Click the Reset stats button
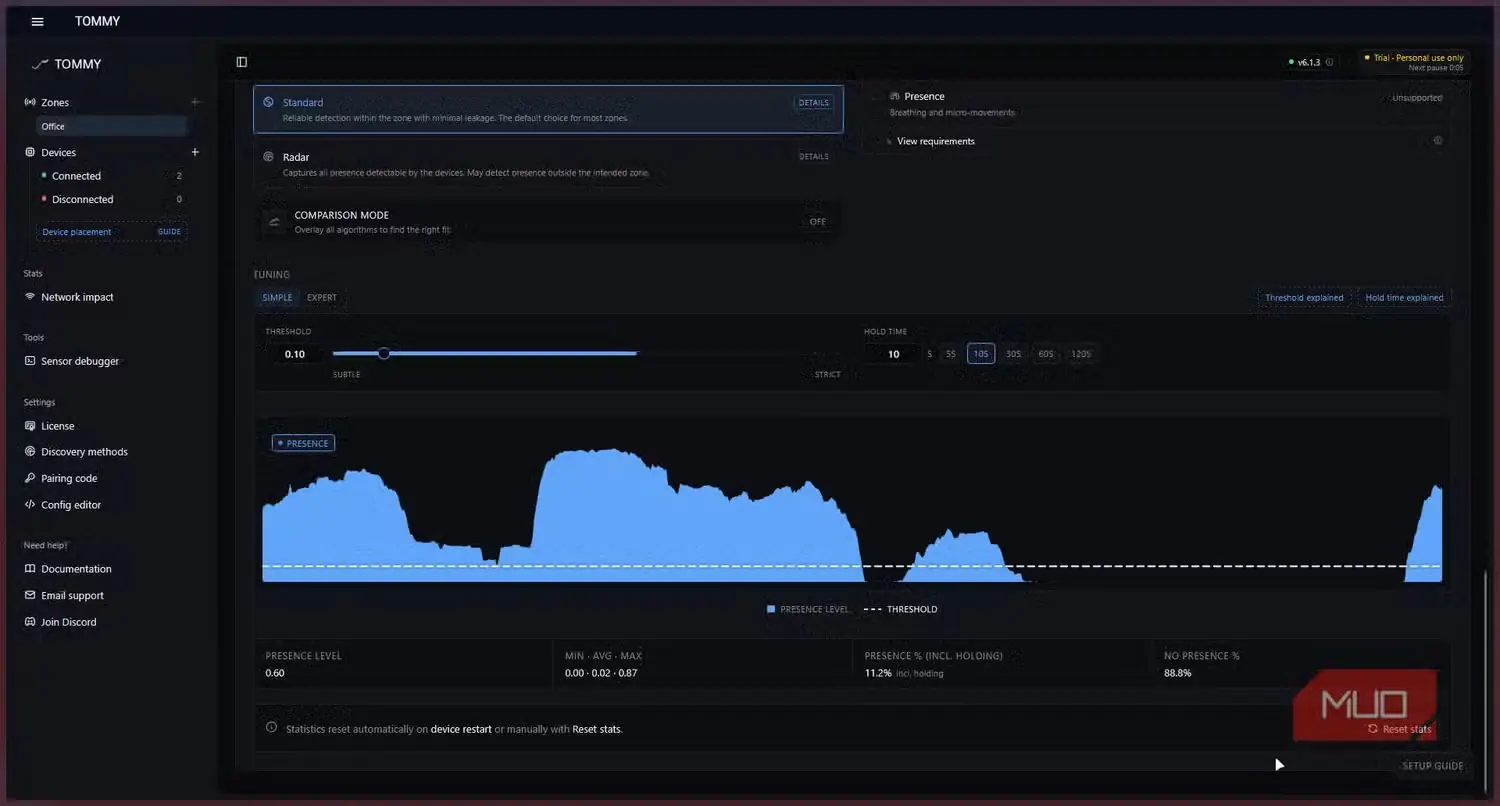This screenshot has width=1500, height=806. click(x=1400, y=729)
